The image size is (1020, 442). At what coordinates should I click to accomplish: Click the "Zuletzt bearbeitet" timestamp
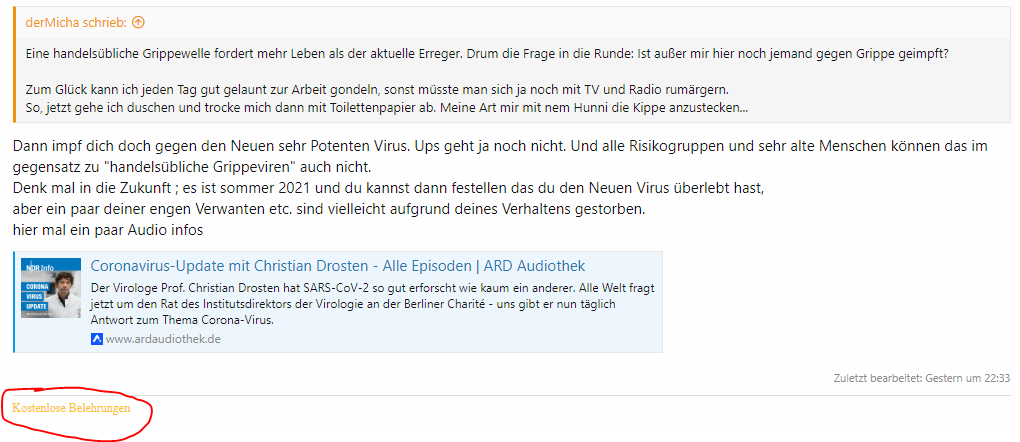921,378
